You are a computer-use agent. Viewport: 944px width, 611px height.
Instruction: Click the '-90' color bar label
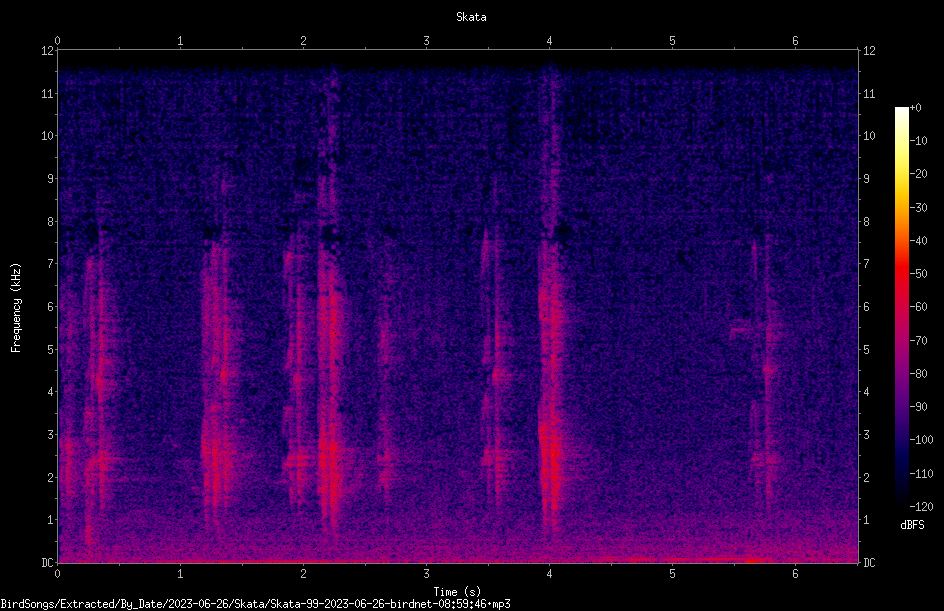918,407
